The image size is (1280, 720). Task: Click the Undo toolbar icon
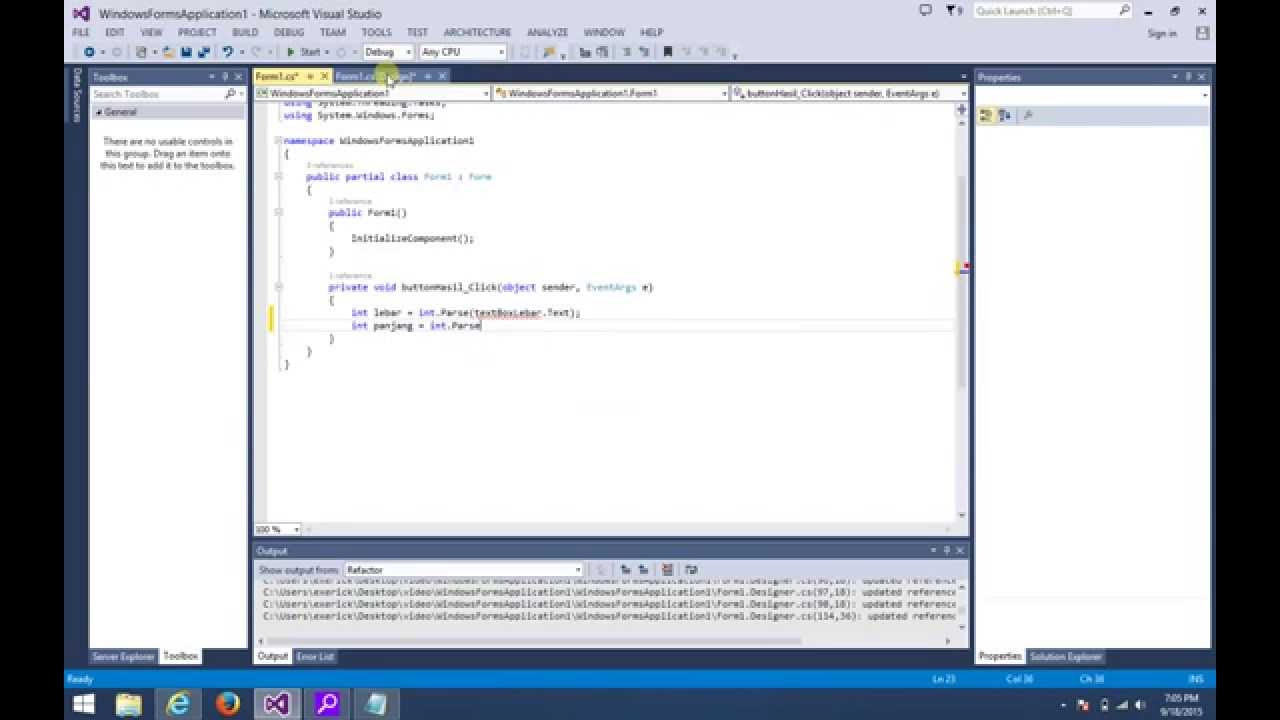click(228, 52)
